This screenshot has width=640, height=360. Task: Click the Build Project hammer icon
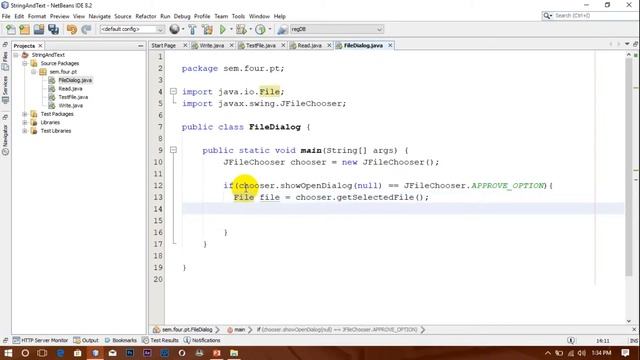pos(192,29)
